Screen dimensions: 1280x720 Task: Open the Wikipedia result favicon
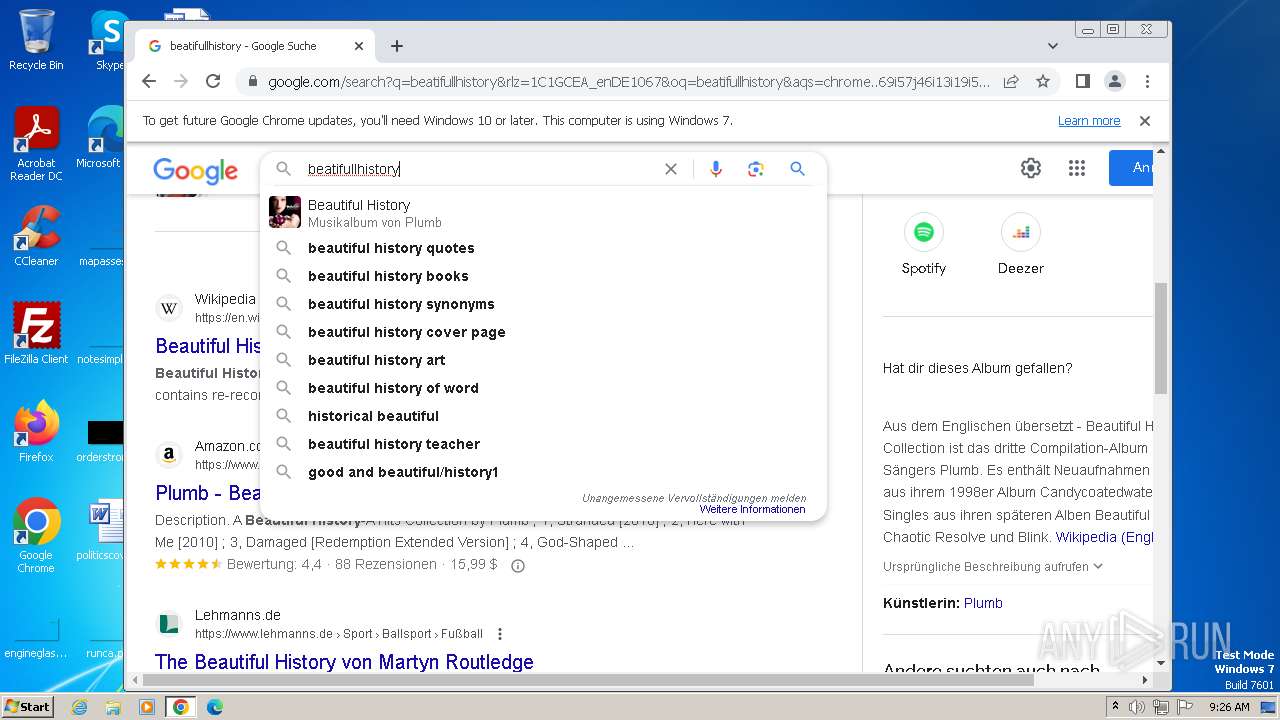click(169, 308)
